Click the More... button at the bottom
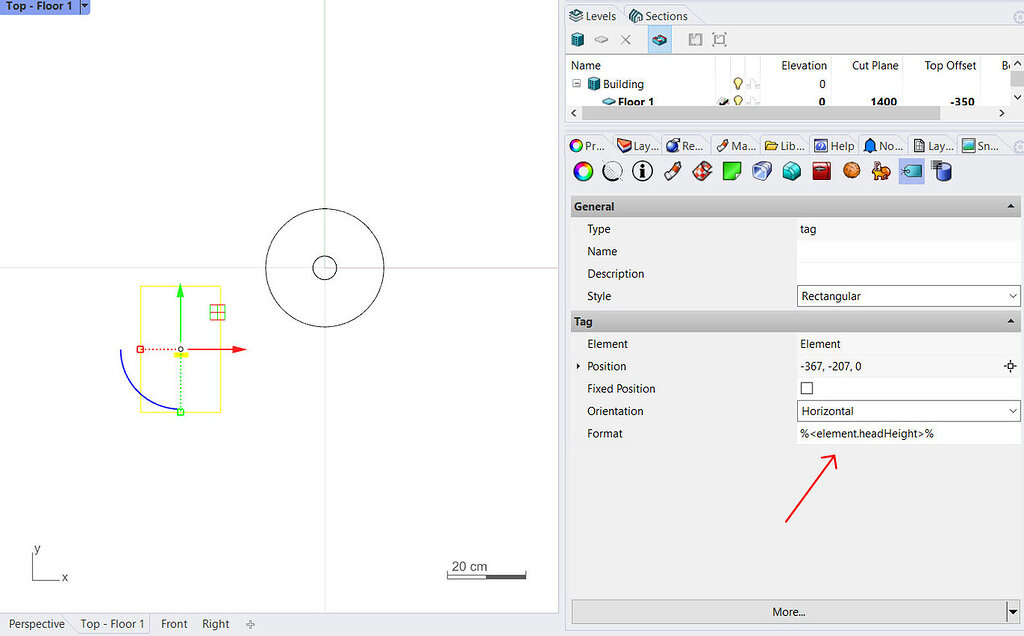This screenshot has height=636, width=1024. click(790, 611)
